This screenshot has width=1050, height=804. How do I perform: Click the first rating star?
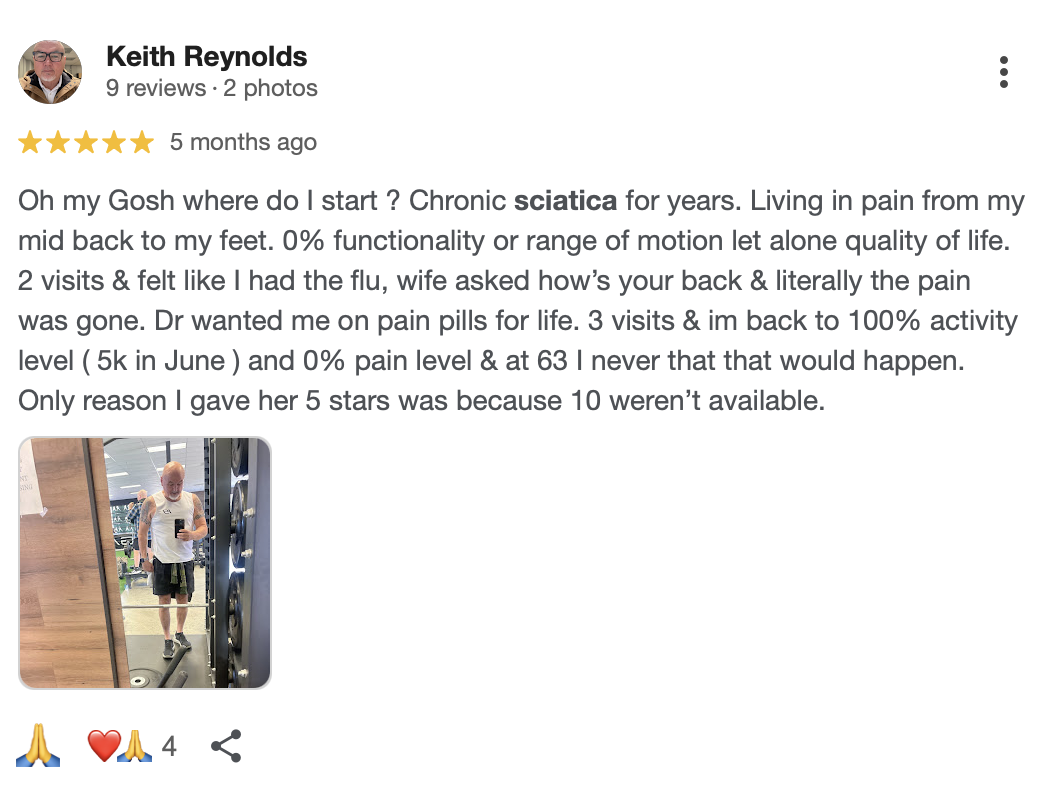[30, 143]
